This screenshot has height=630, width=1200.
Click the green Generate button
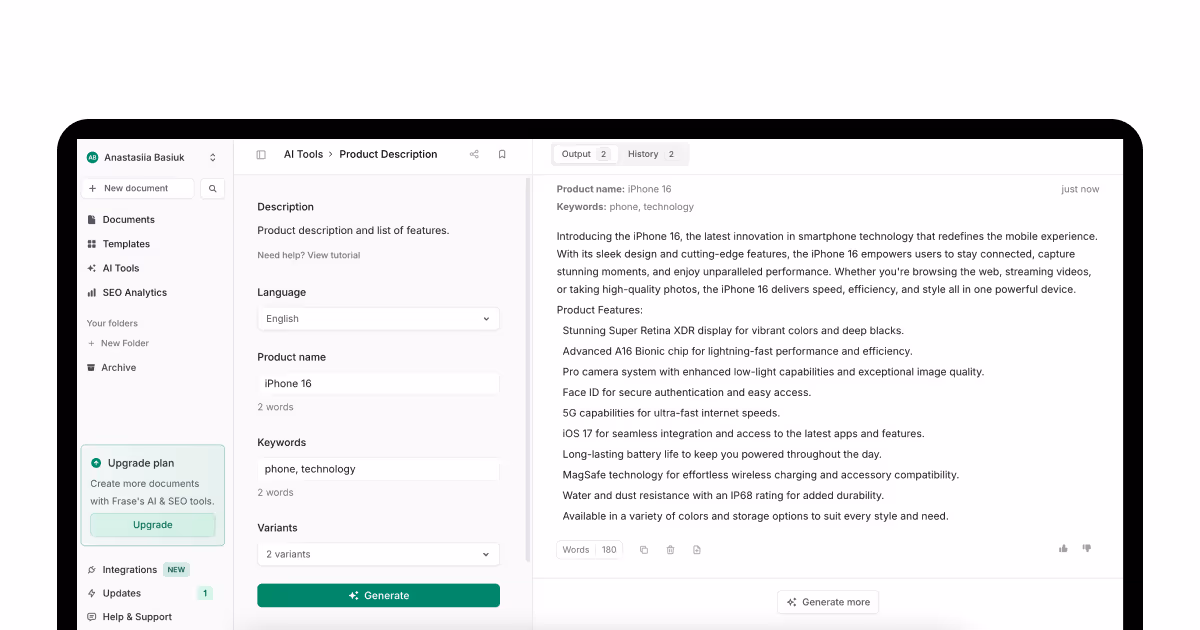(378, 596)
